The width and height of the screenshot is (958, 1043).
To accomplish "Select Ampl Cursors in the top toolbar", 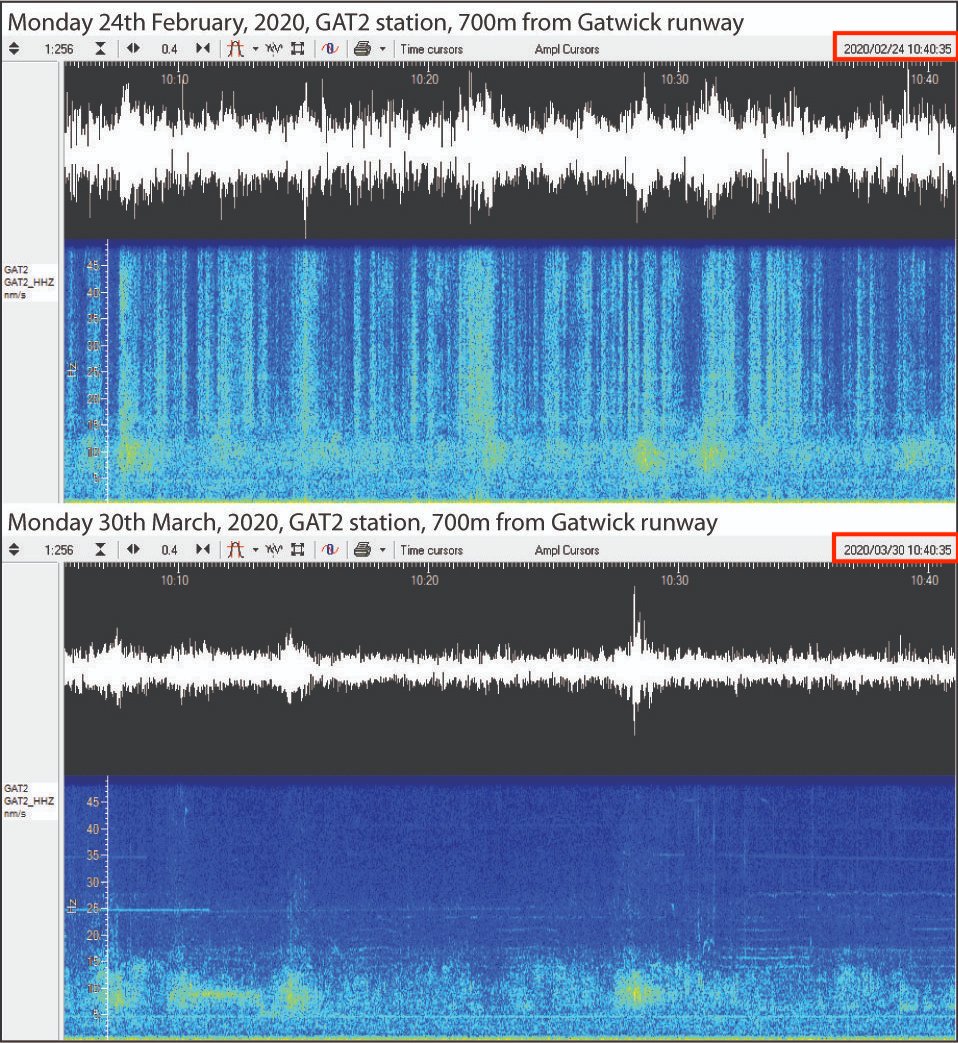I will (567, 49).
